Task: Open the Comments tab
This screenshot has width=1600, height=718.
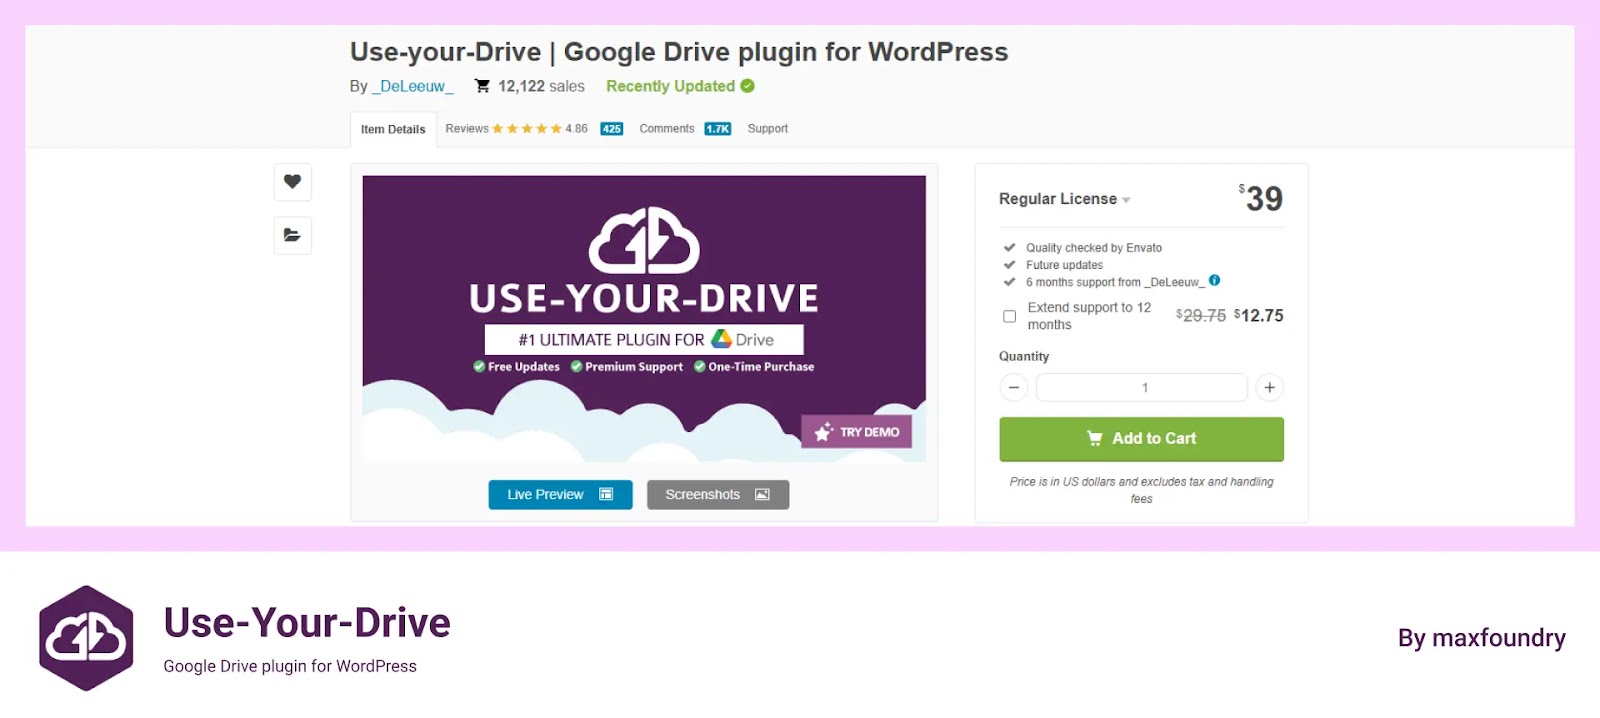Action: (667, 129)
